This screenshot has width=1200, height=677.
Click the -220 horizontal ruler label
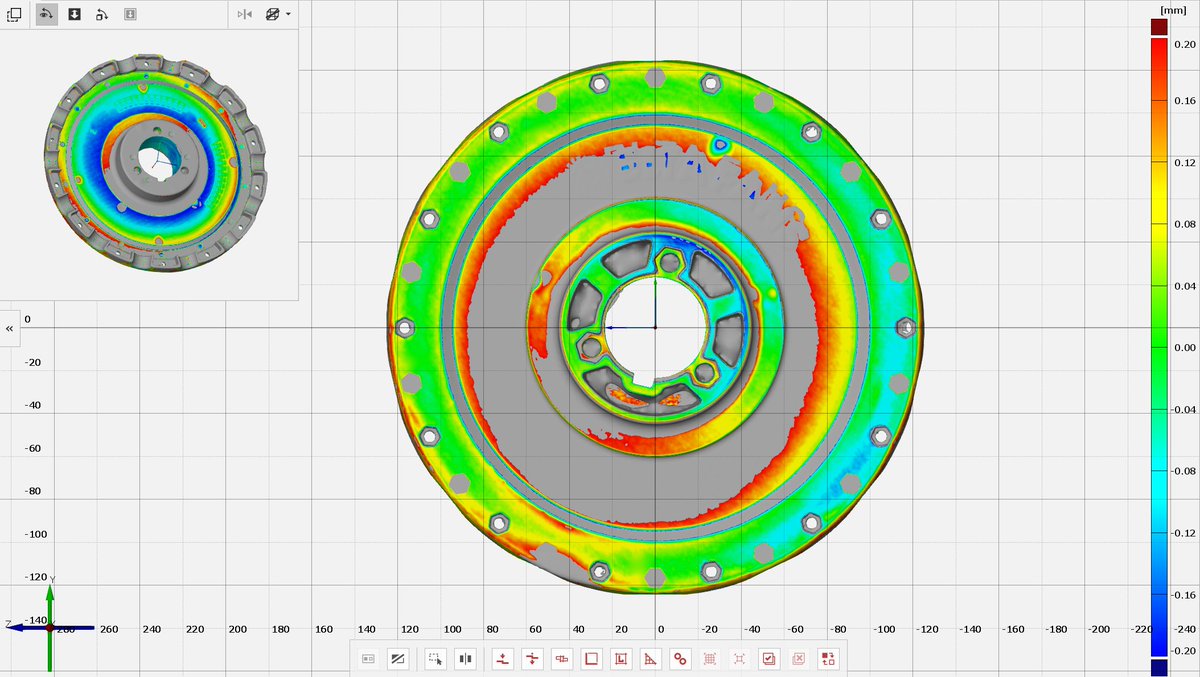point(1141,629)
